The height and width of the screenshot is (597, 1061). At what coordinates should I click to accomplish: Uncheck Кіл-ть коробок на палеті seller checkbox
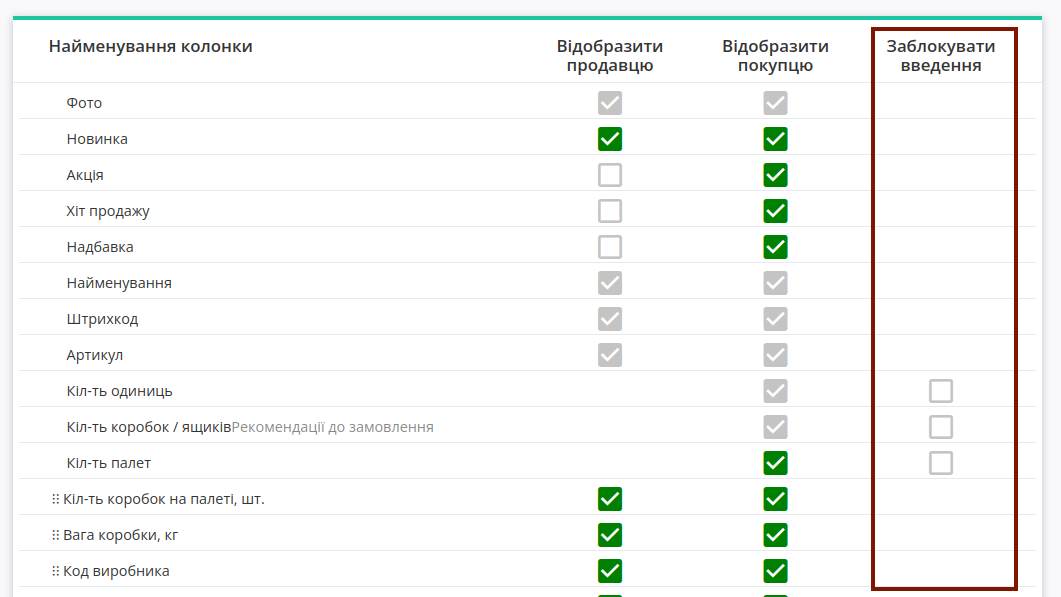coord(610,499)
